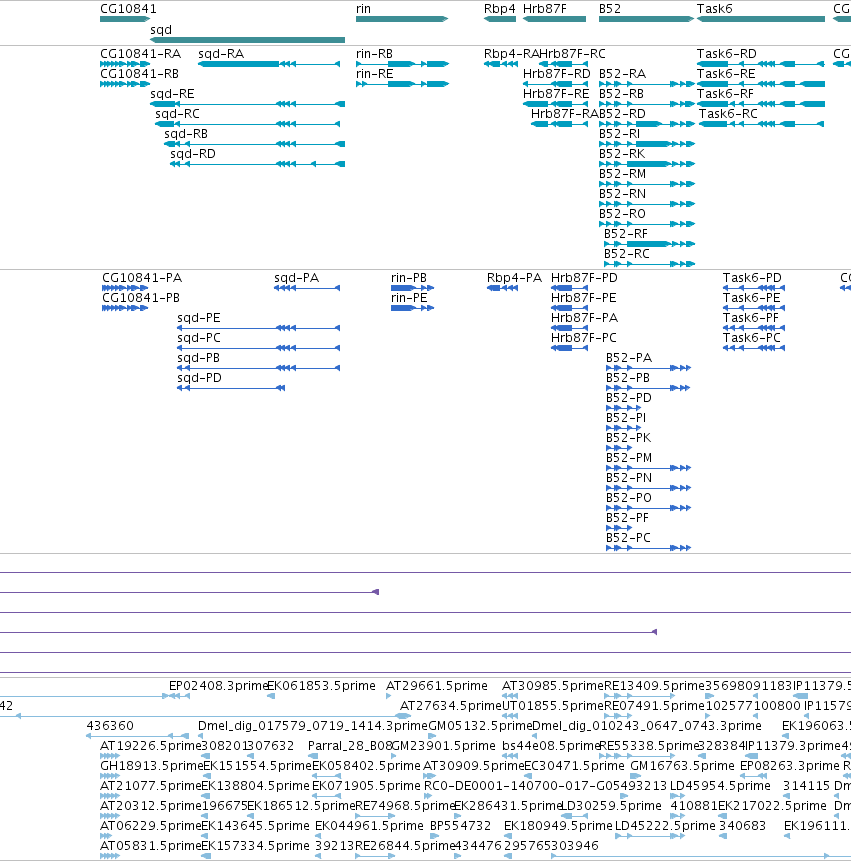Select the Task6-RC transcript label
Image resolution: width=851 pixels, height=861 pixels.
tap(728, 114)
